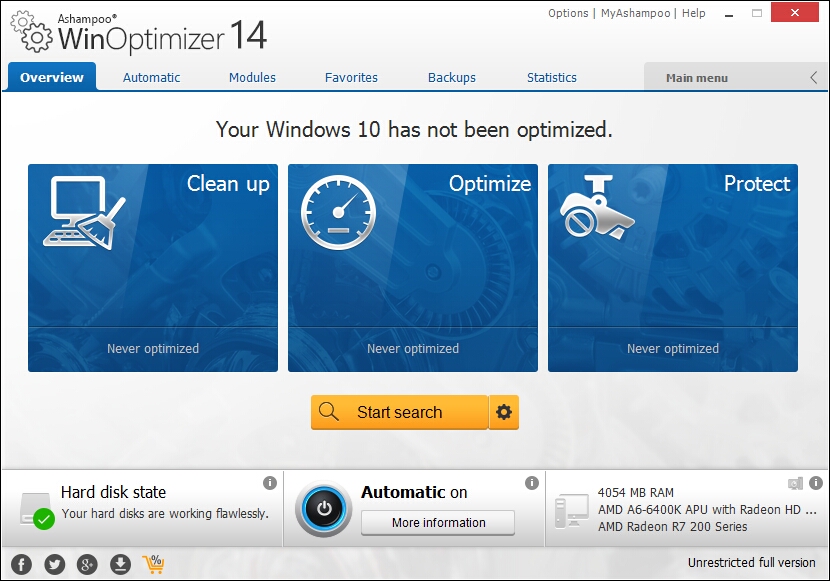The height and width of the screenshot is (581, 830).
Task: Click 'AMD Radeon R7 200 Series' text
Action: click(673, 526)
